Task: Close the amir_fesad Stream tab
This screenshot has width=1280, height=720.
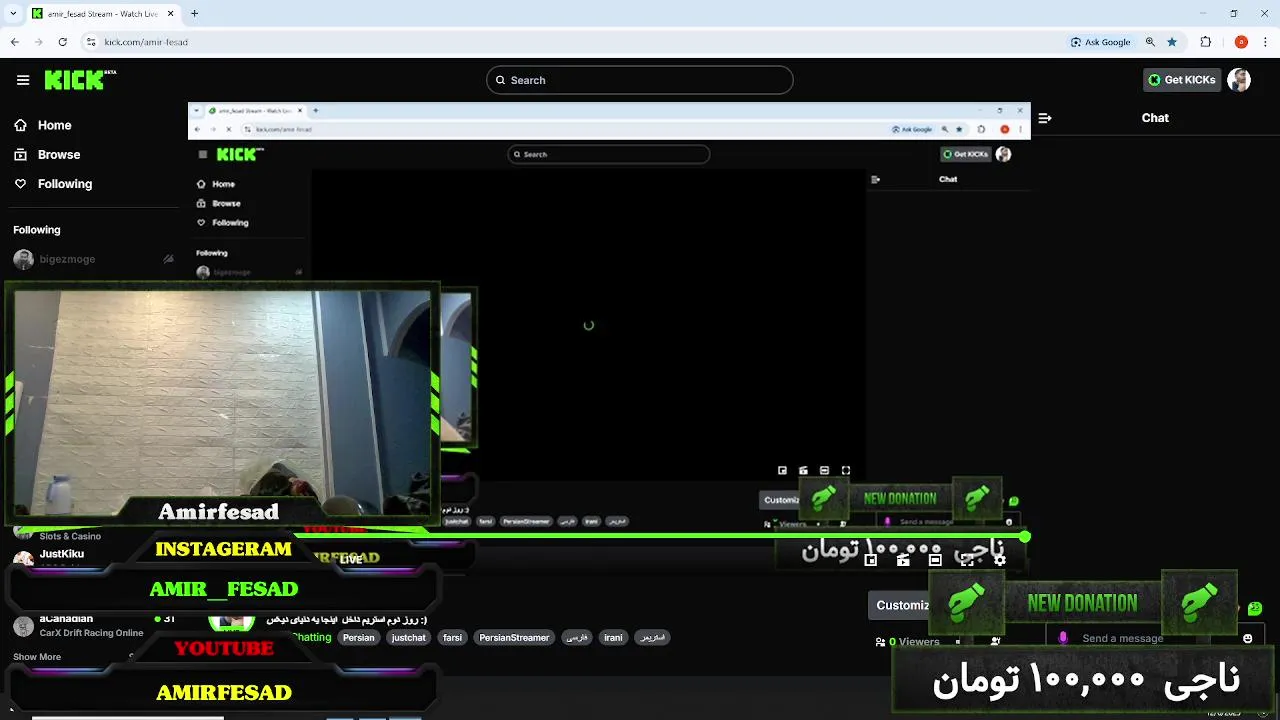Action: pos(170,14)
